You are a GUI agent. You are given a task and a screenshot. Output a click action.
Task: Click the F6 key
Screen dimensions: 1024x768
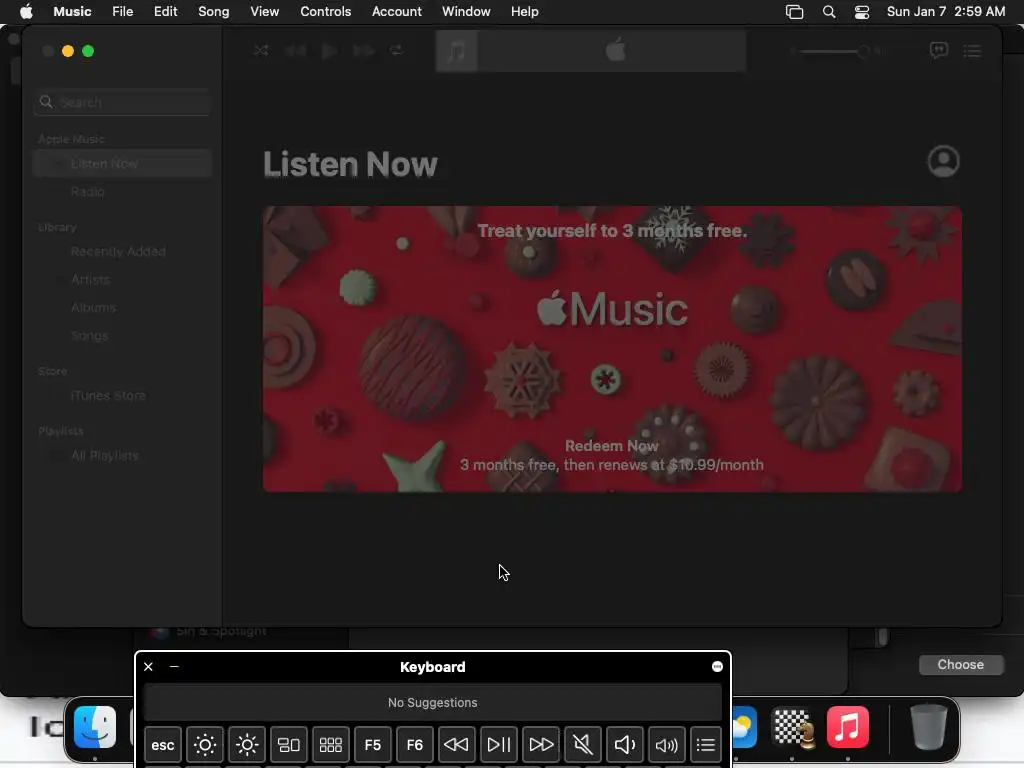(415, 744)
